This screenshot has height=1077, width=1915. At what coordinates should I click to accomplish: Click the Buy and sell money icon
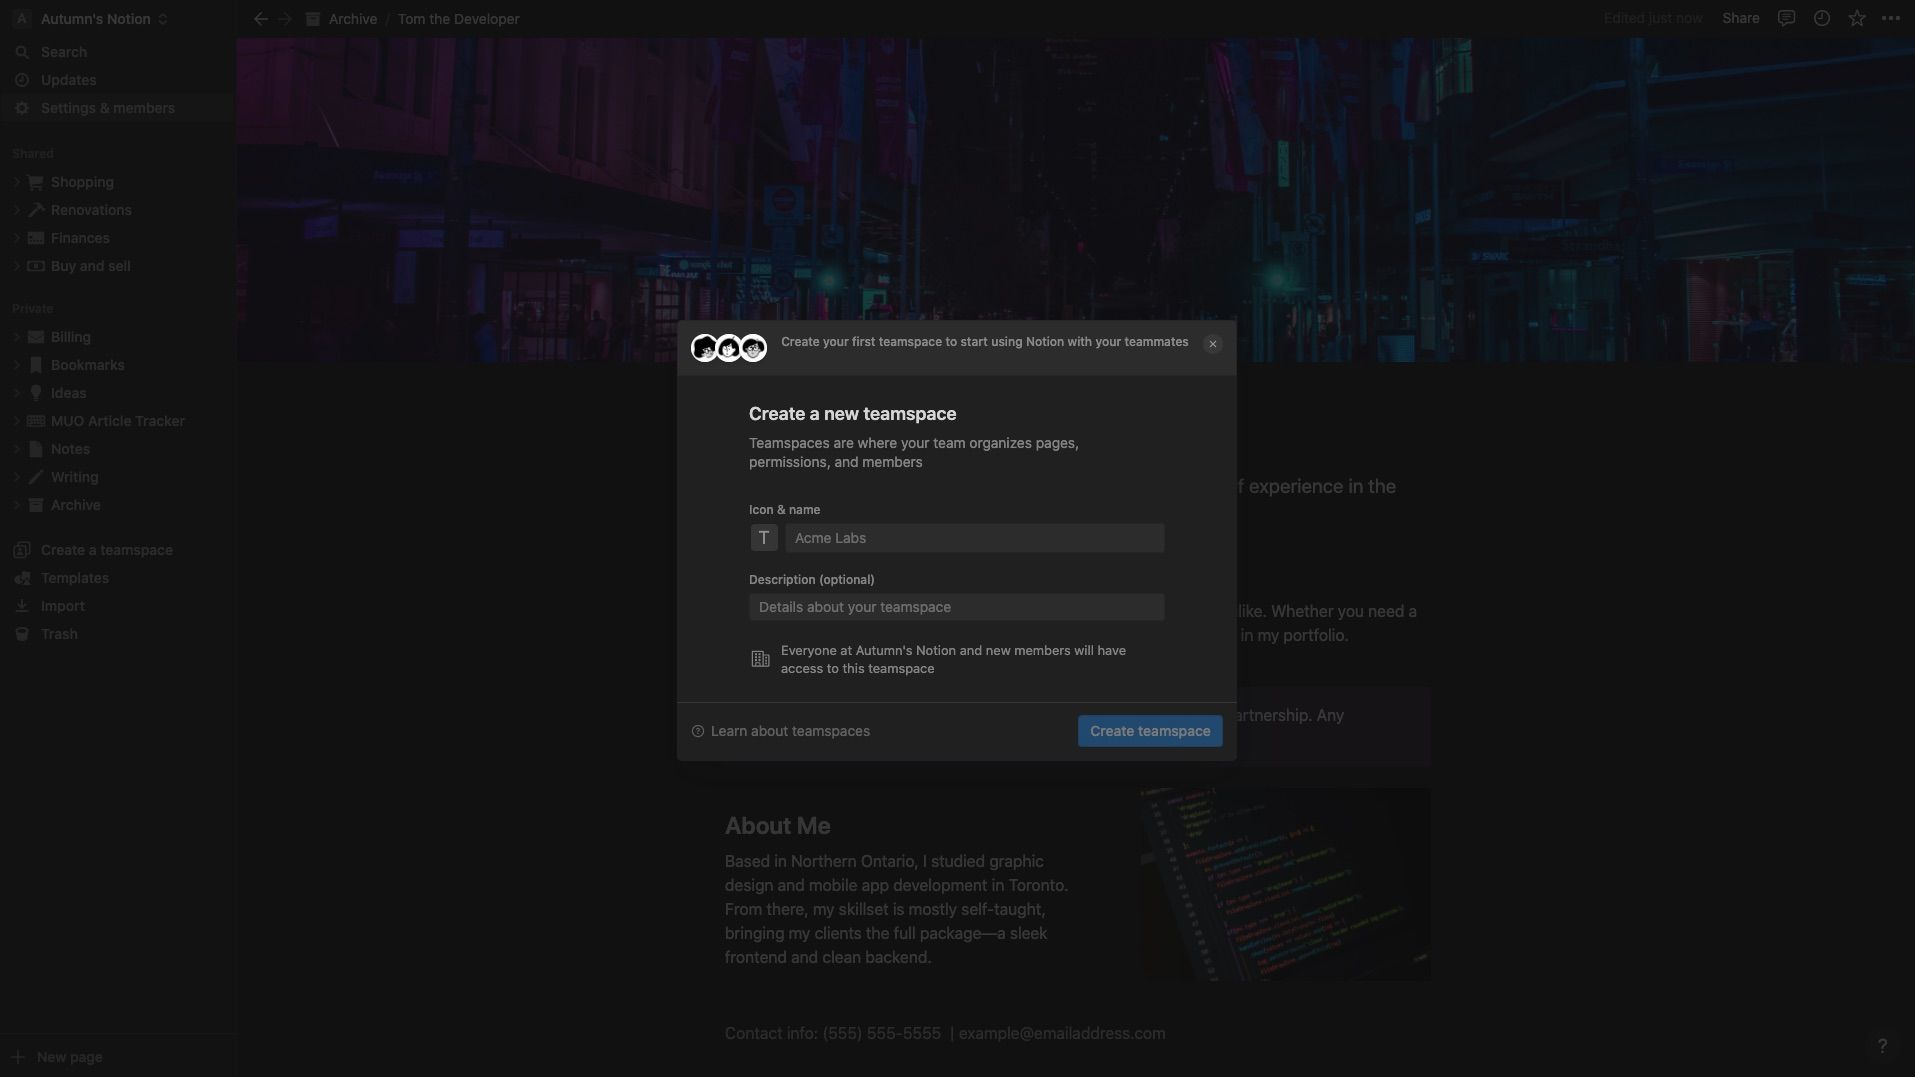[36, 266]
